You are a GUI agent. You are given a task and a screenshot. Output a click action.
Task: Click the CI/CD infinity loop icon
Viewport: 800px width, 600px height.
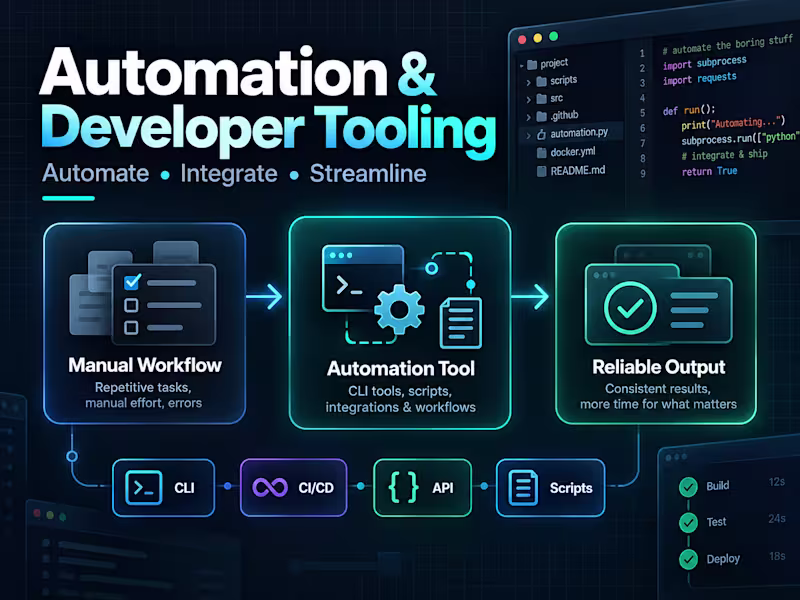270,488
